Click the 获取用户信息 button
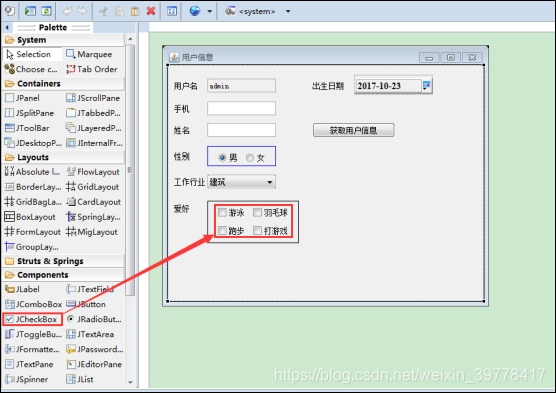Screen dimensions: 556x394 point(354,130)
